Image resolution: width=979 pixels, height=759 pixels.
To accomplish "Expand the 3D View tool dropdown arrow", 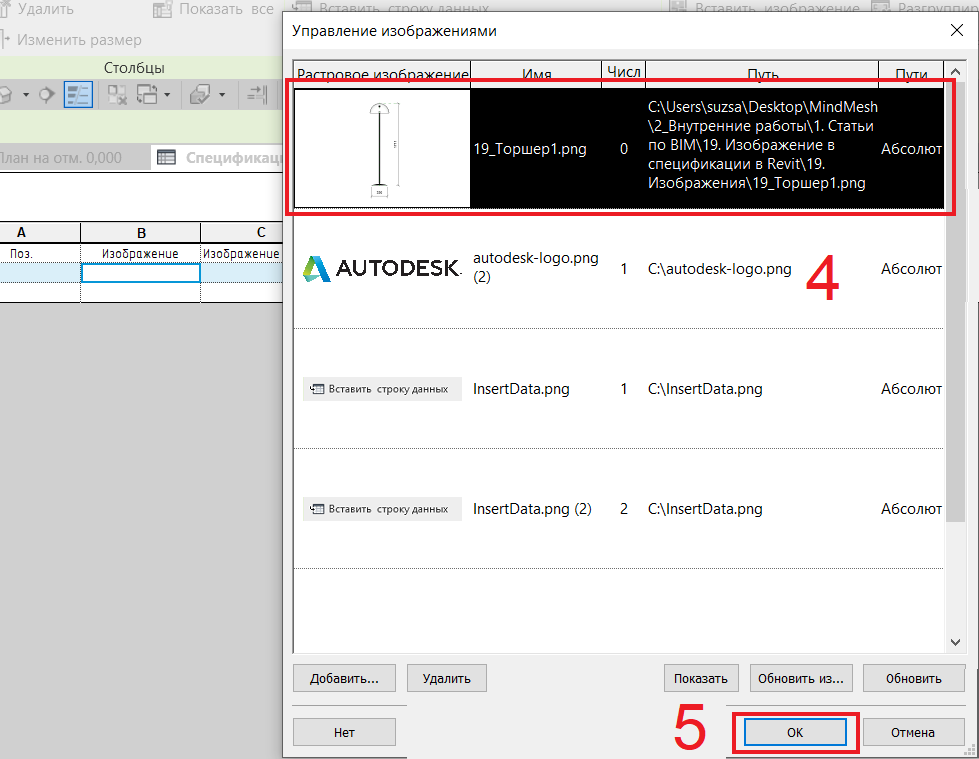I will (26, 95).
